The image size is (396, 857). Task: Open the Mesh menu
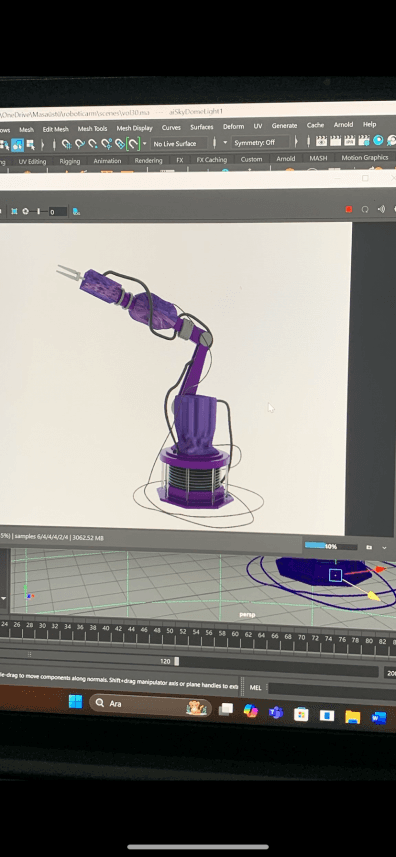[x=26, y=130]
